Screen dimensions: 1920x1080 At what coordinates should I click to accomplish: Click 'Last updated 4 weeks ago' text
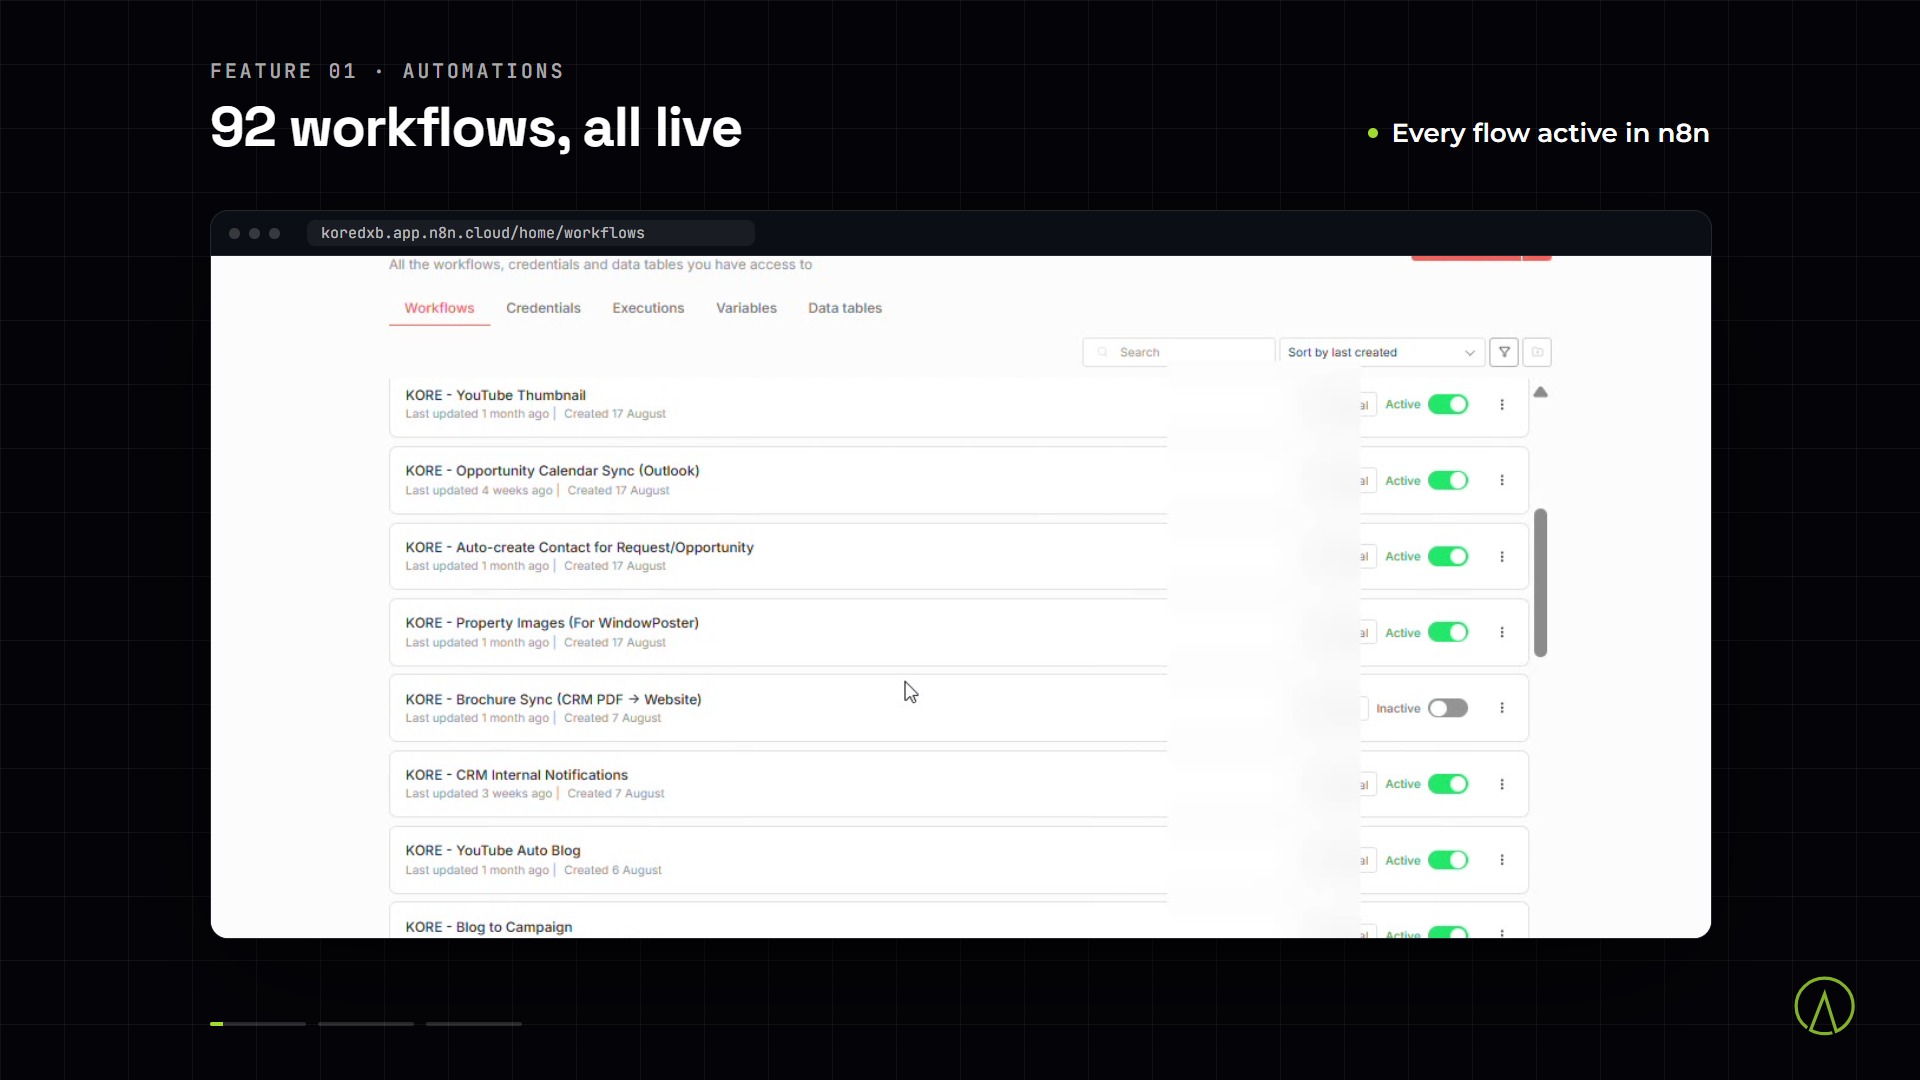[x=478, y=490]
